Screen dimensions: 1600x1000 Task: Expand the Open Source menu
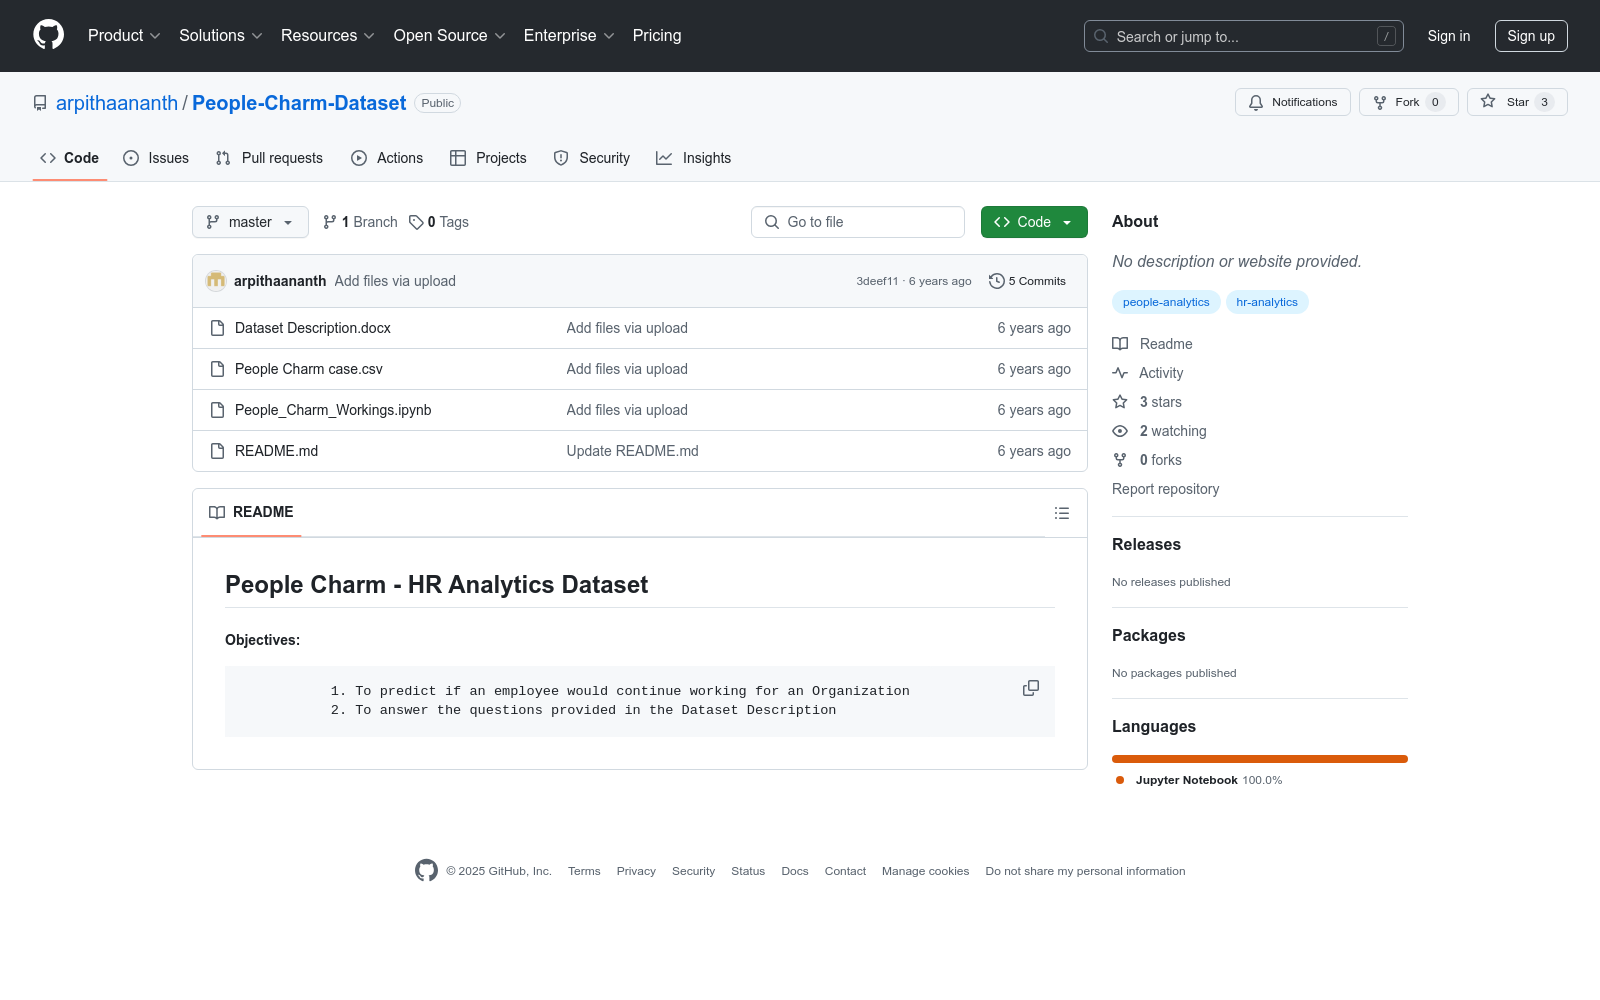450,36
